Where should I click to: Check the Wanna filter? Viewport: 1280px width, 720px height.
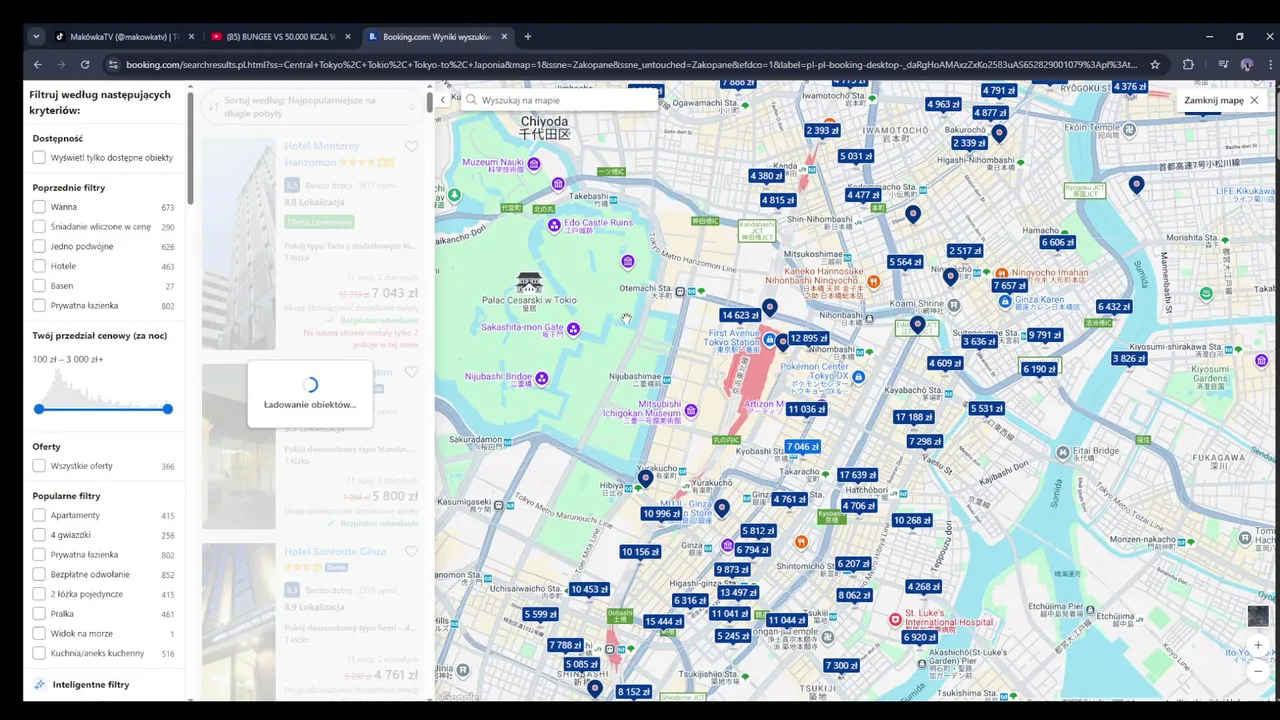pos(39,207)
